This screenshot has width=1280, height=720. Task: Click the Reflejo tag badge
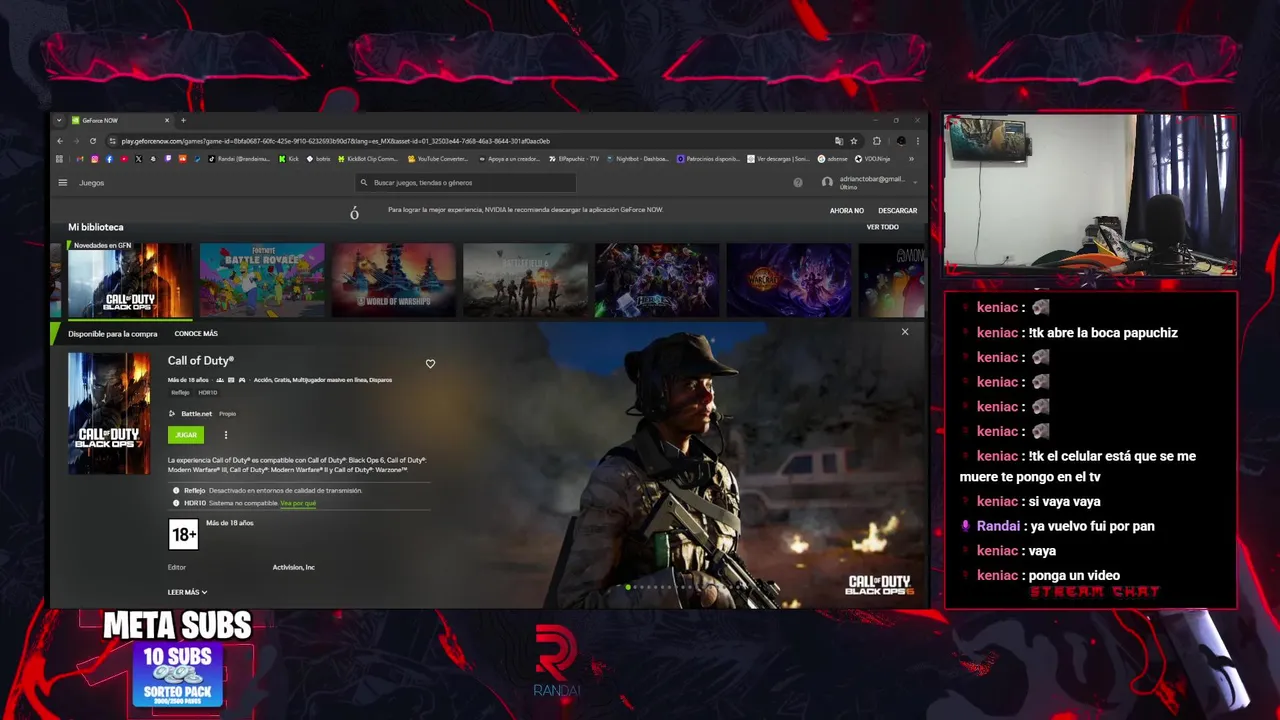click(180, 393)
